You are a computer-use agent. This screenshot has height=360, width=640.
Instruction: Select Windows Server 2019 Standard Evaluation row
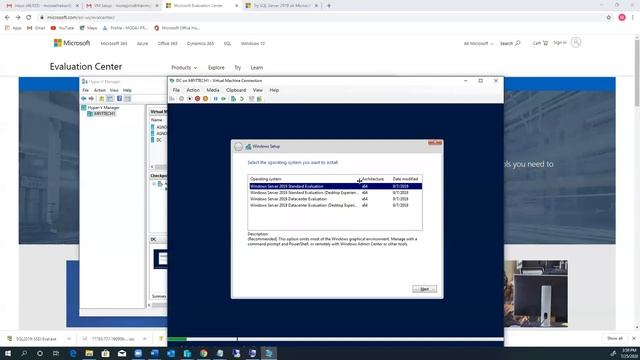click(x=336, y=186)
